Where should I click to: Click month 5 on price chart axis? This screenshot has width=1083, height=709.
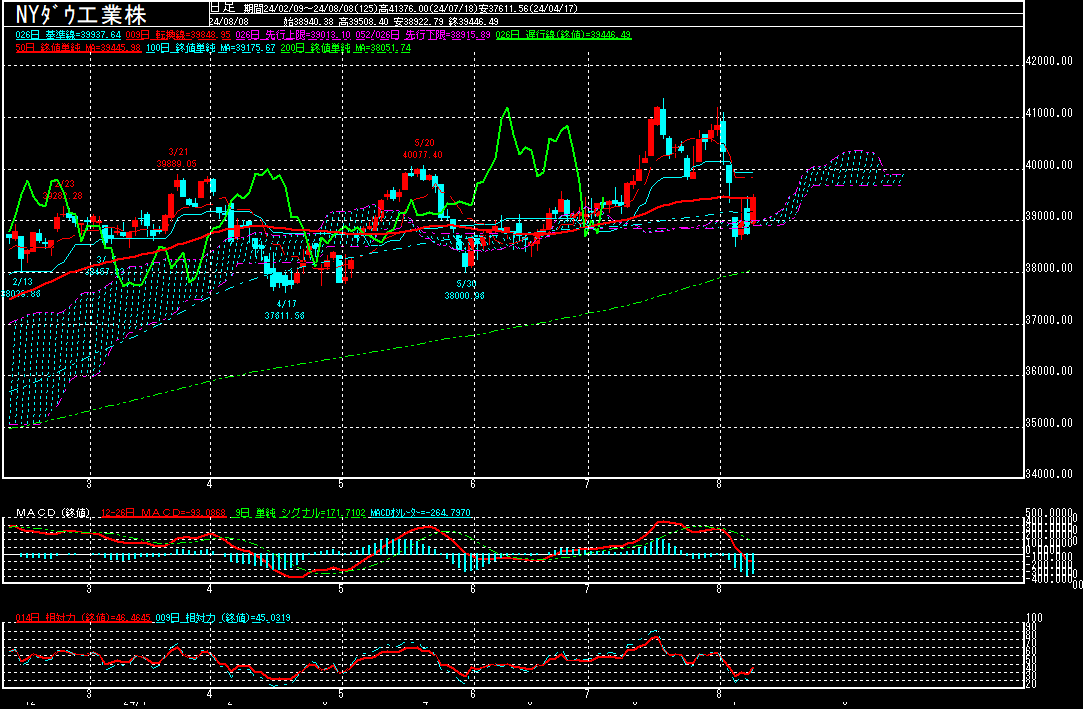341,485
